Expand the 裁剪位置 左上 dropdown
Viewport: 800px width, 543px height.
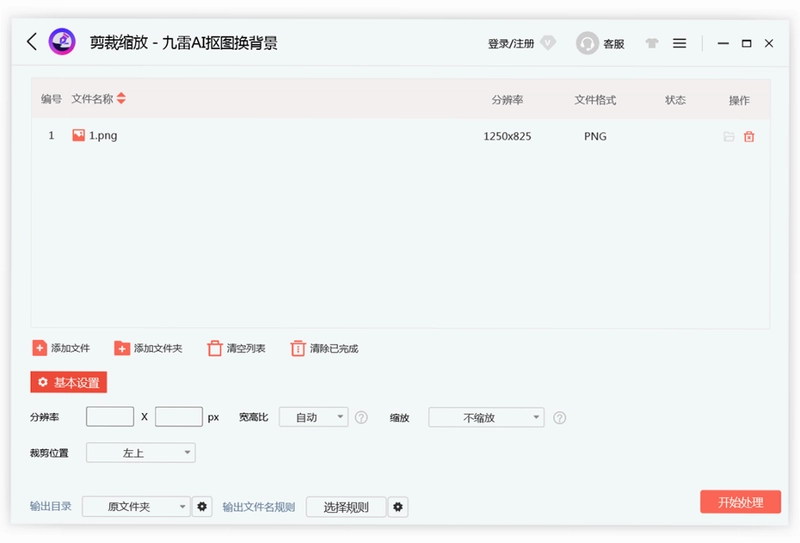[141, 453]
